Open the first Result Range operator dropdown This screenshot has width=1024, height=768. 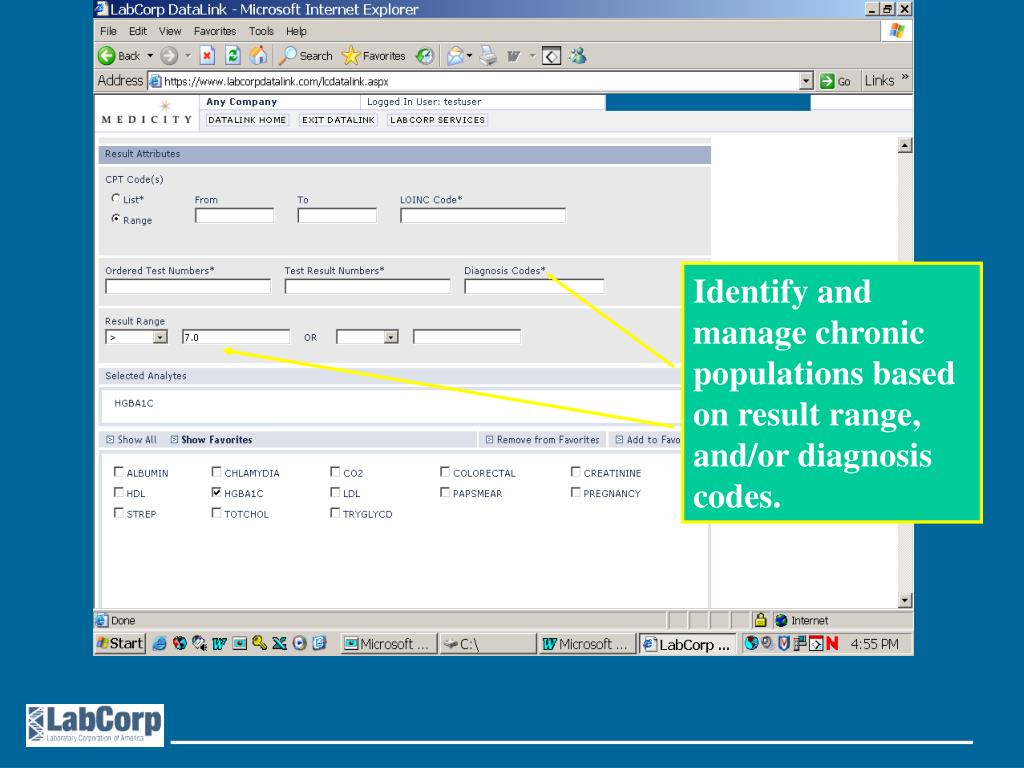pyautogui.click(x=160, y=337)
